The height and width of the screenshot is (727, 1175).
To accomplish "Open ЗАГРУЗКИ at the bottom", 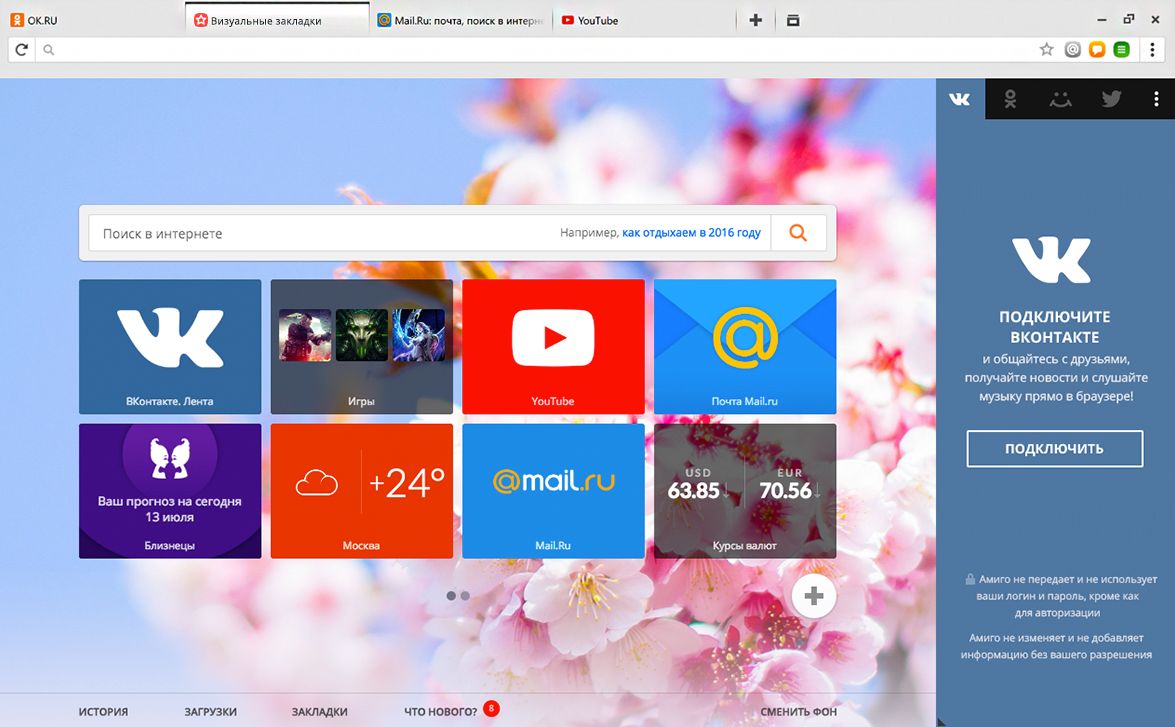I will (211, 712).
